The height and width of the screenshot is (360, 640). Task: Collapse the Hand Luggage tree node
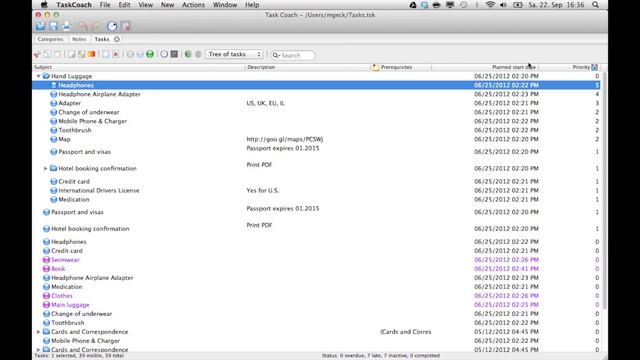click(38, 76)
